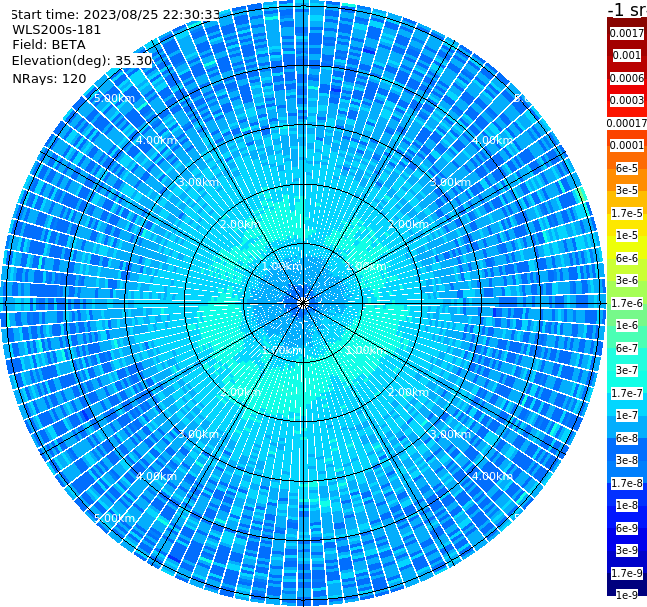647x607 pixels.
Task: Click the "NRays: 120" label
Action: 49,78
